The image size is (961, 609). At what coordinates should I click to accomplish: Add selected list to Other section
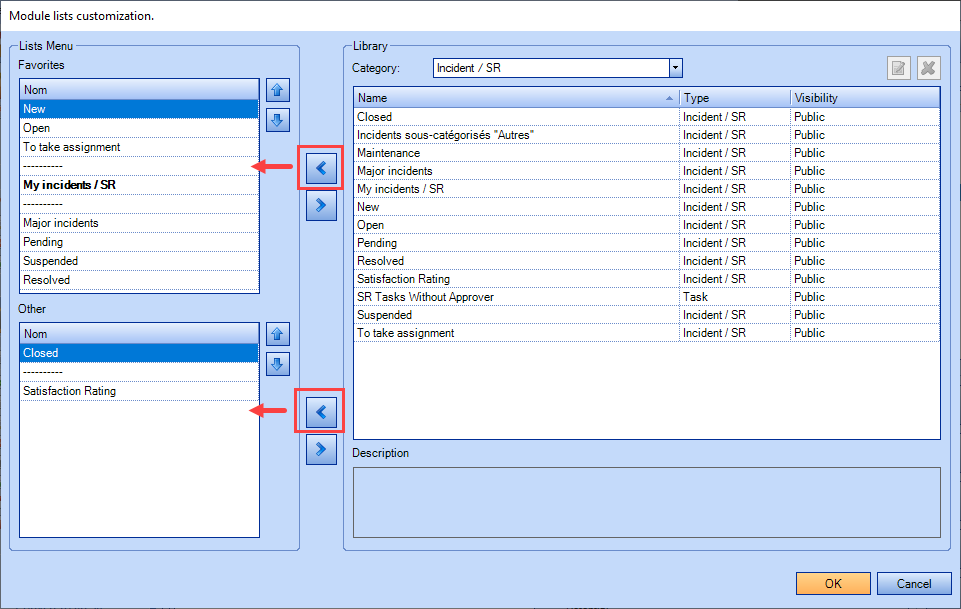click(x=320, y=411)
